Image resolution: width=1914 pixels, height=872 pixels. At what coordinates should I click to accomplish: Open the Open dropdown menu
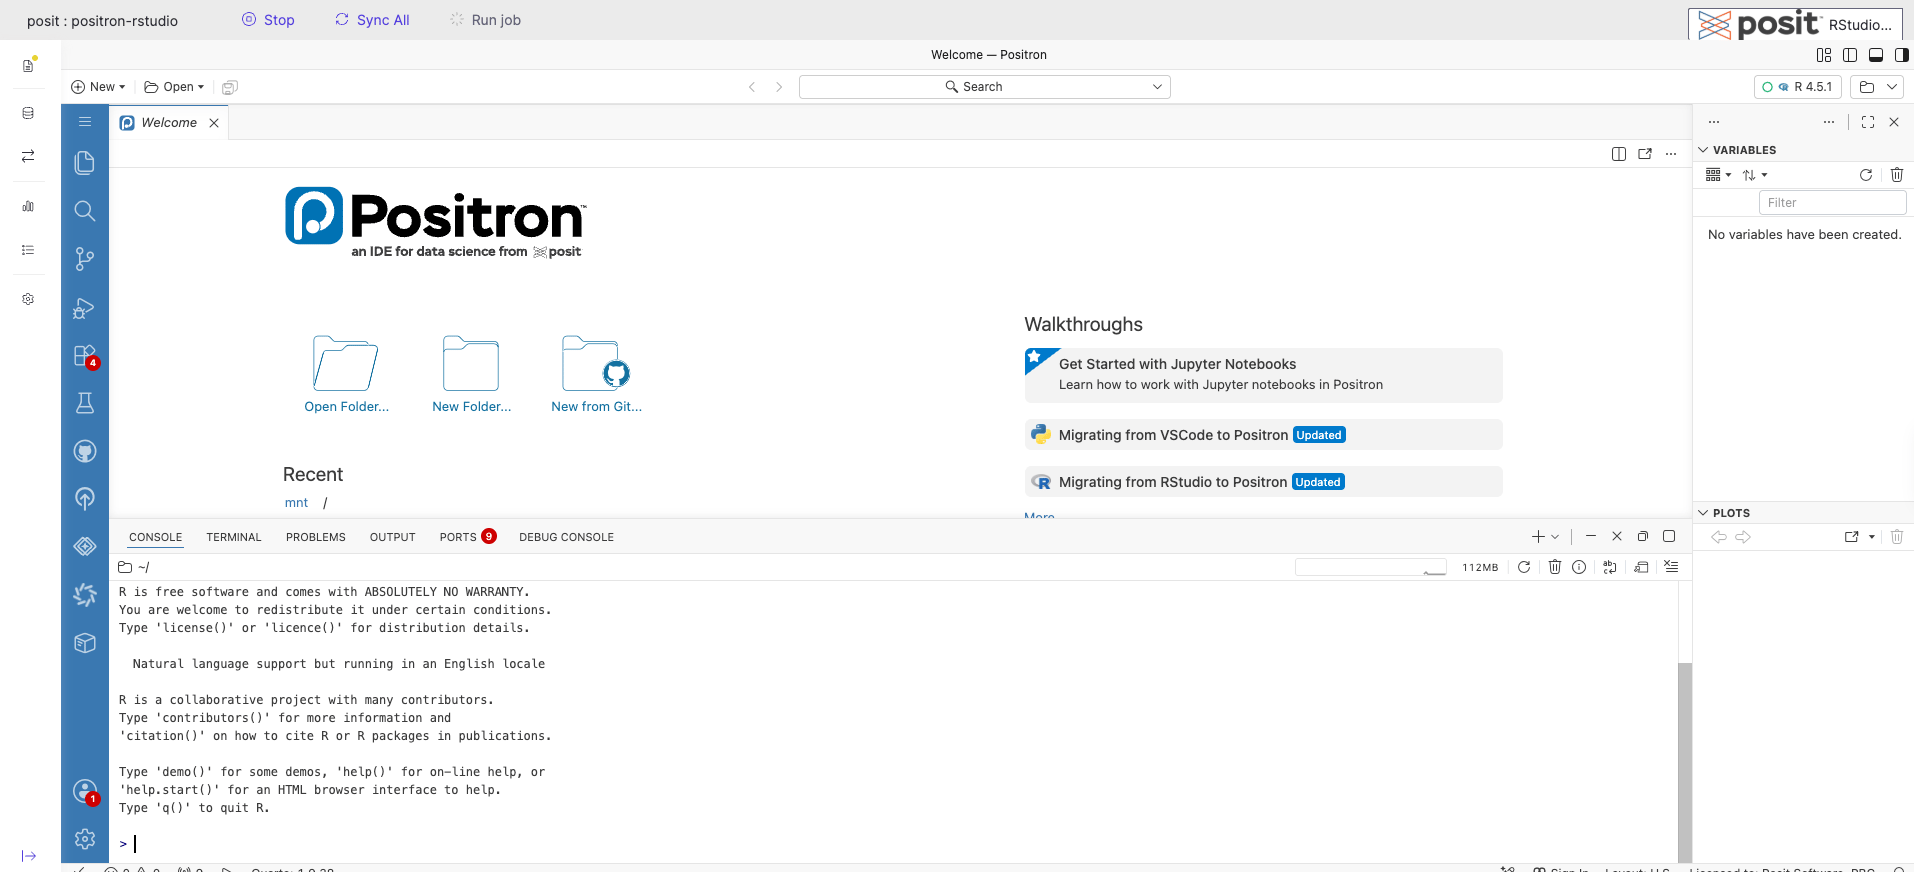coord(174,87)
